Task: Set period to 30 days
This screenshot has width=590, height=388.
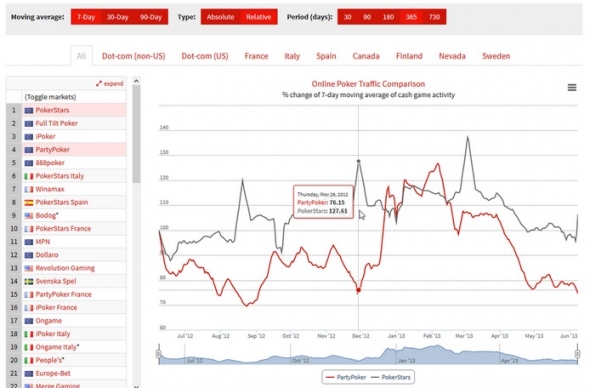Action: (347, 17)
